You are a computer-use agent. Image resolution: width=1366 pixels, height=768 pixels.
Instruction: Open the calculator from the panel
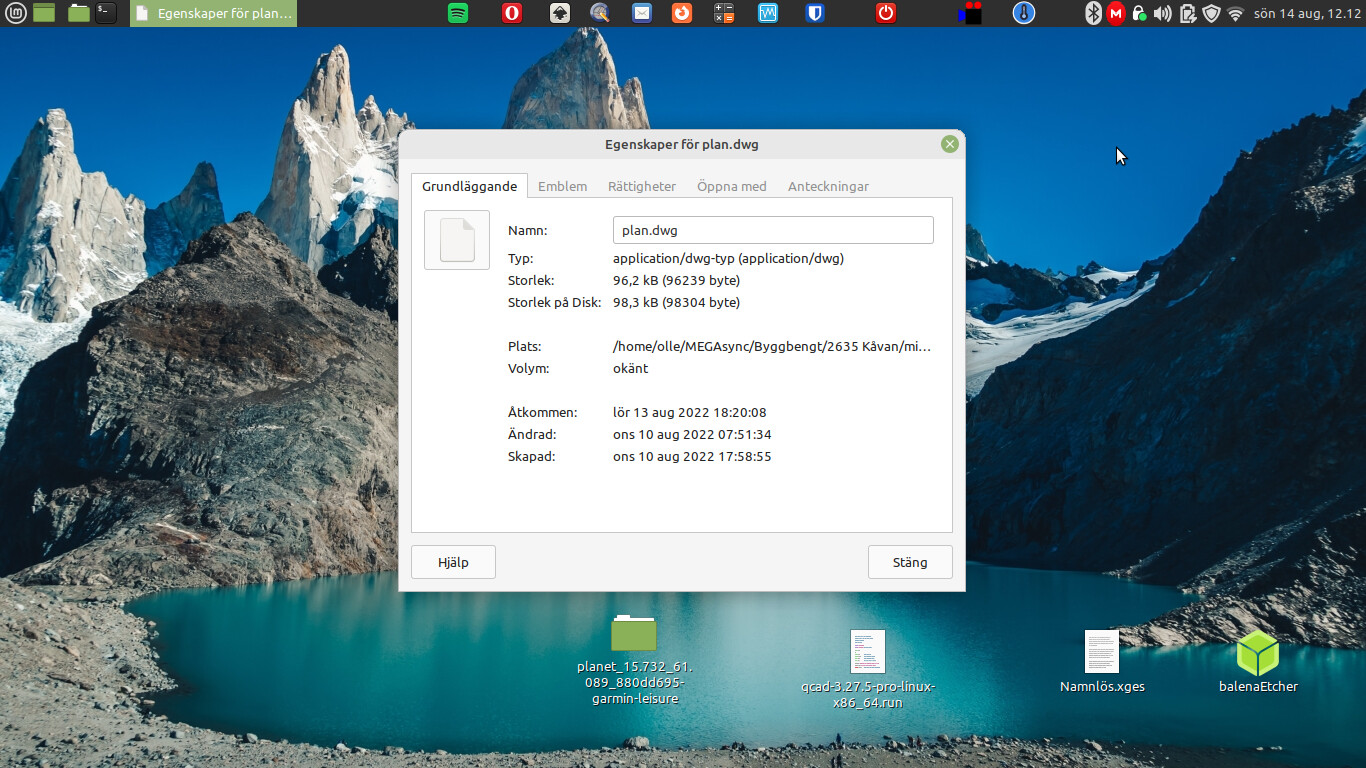(x=724, y=13)
